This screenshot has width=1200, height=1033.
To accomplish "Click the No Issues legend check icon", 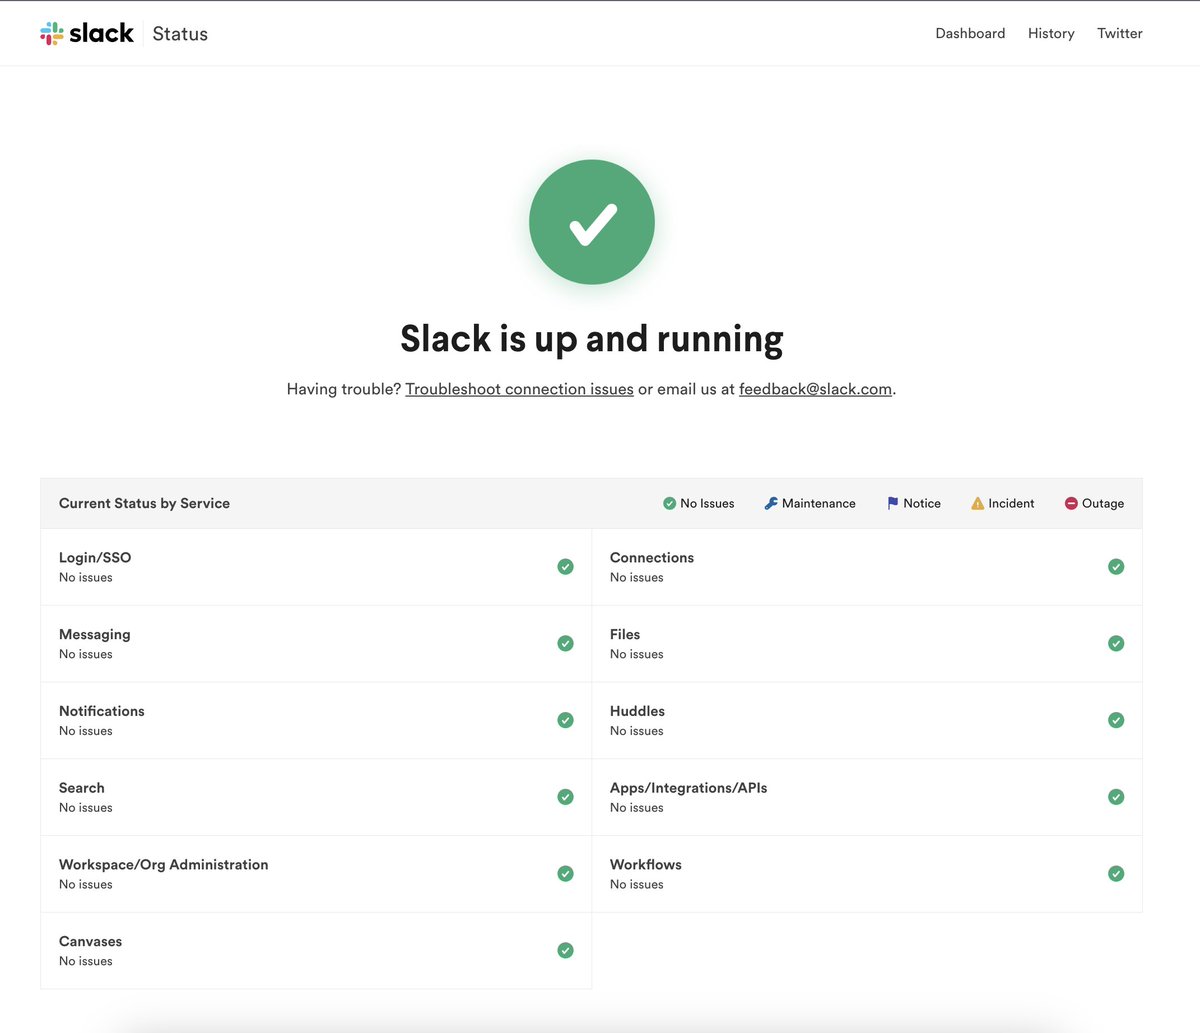I will point(670,503).
